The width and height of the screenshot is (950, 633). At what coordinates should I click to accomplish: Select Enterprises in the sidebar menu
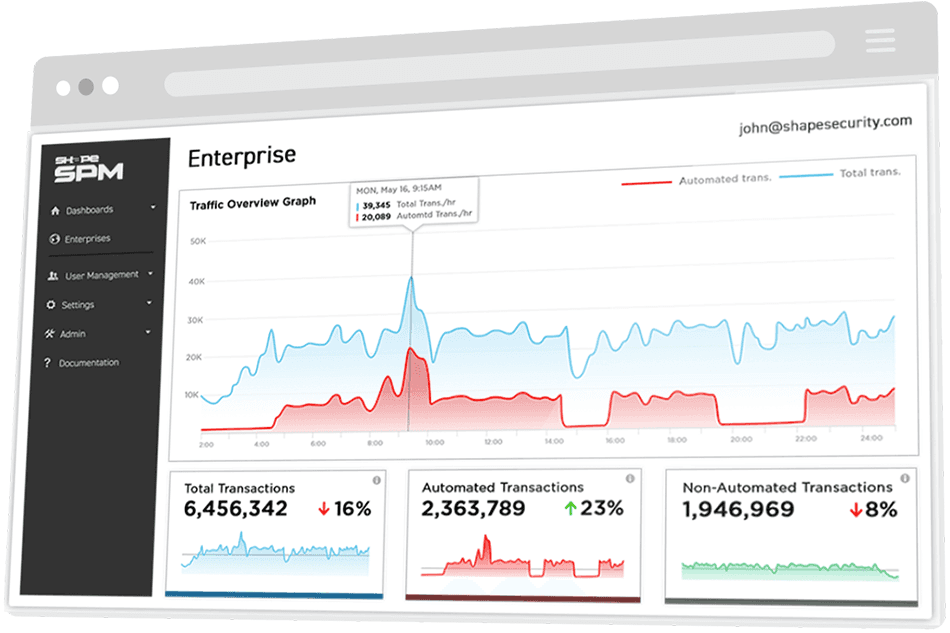[x=87, y=239]
